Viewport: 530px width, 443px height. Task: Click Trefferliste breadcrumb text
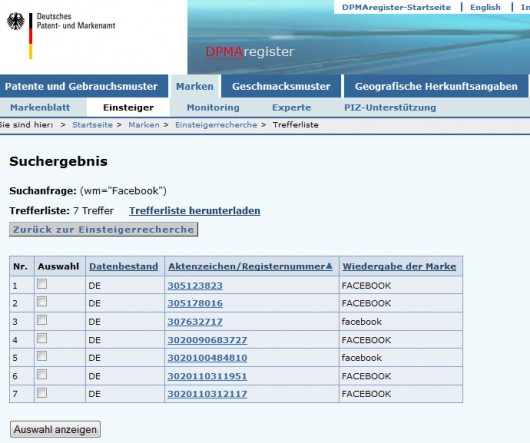(295, 125)
